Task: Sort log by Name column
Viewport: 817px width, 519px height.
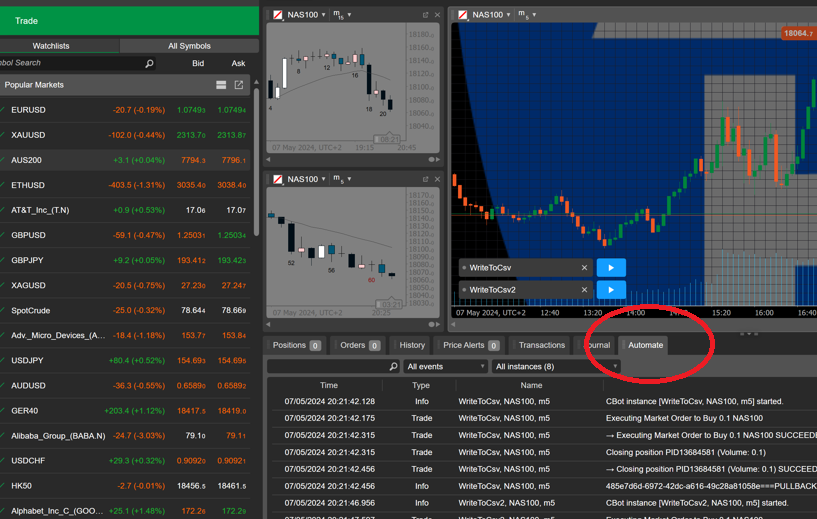Action: tap(531, 385)
